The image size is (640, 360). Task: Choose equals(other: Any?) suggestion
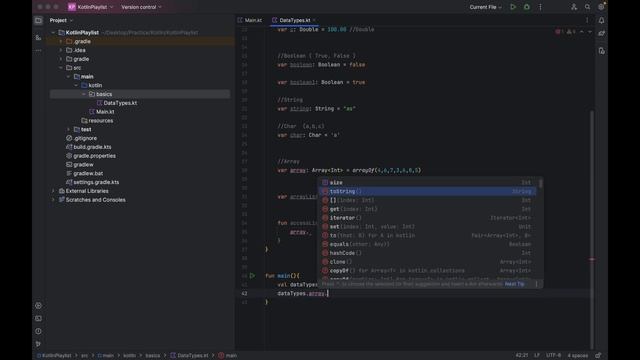coord(428,244)
